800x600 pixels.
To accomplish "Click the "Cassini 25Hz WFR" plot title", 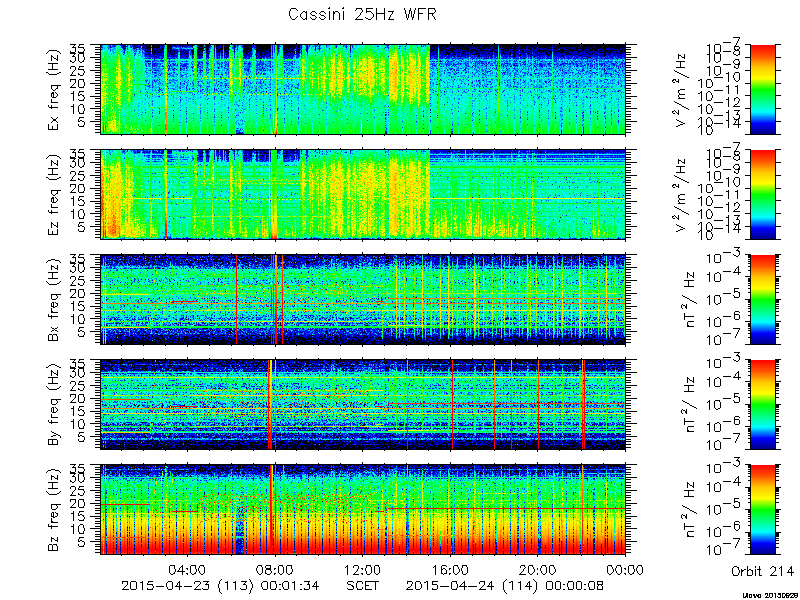I will [x=362, y=14].
